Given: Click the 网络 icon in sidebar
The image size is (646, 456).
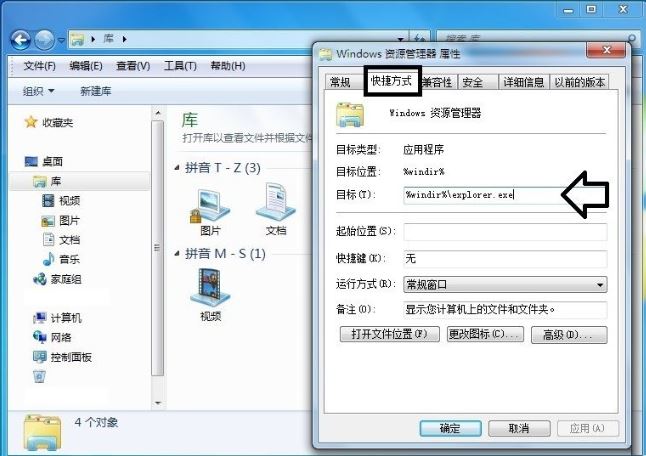Looking at the screenshot, I should pyautogui.click(x=40, y=337).
